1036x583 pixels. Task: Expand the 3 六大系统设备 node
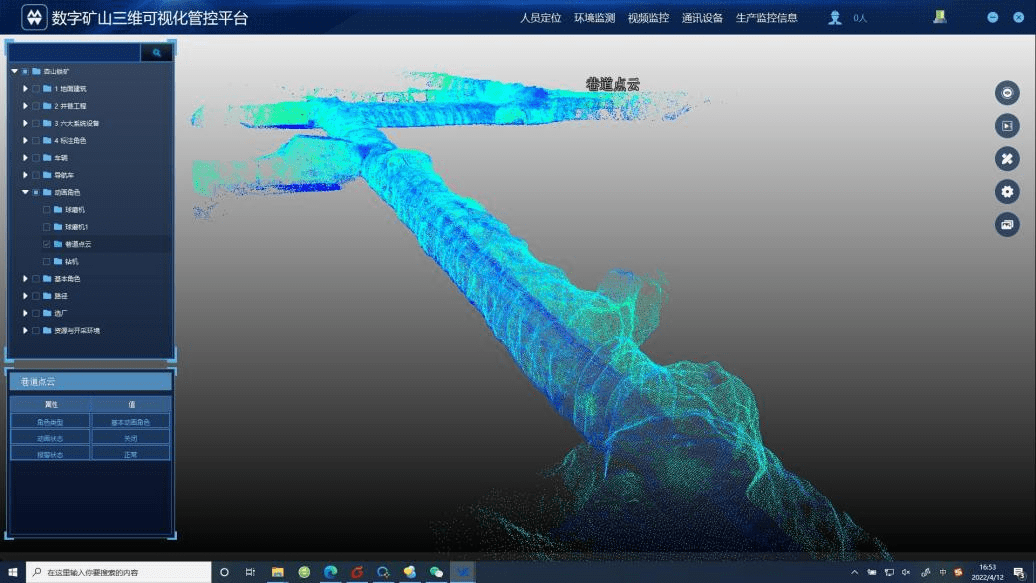pyautogui.click(x=25, y=123)
